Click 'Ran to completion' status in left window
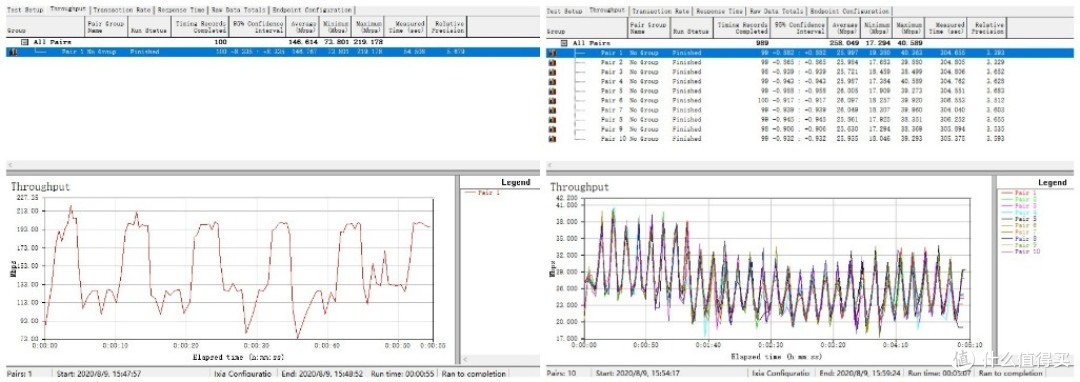Viewport: 1080px width, 382px height. [474, 374]
